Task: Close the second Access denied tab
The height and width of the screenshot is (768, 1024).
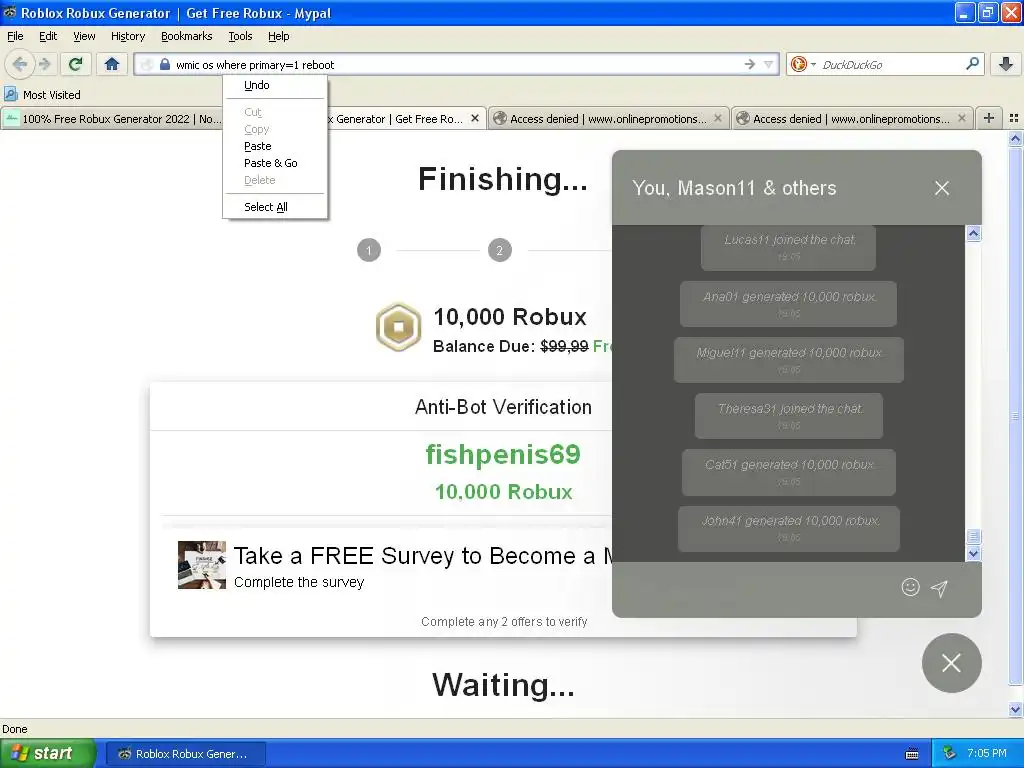Action: point(961,118)
